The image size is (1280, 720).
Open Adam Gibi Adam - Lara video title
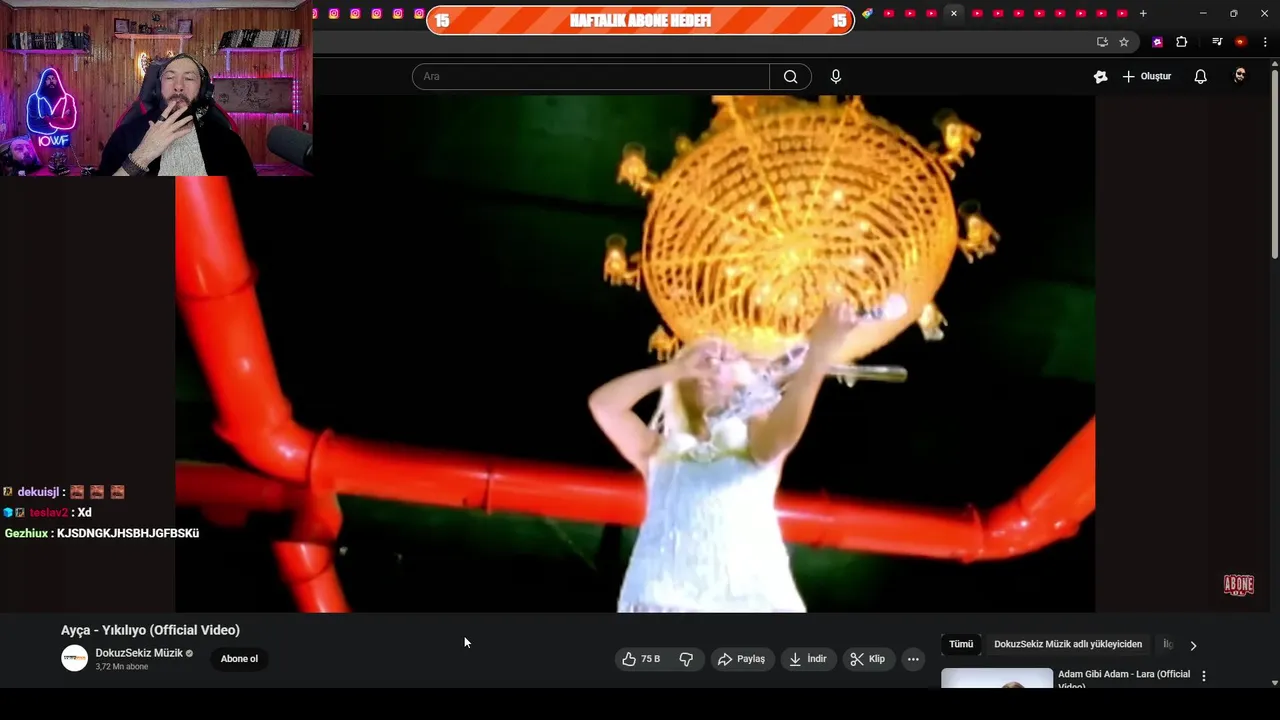click(1124, 680)
